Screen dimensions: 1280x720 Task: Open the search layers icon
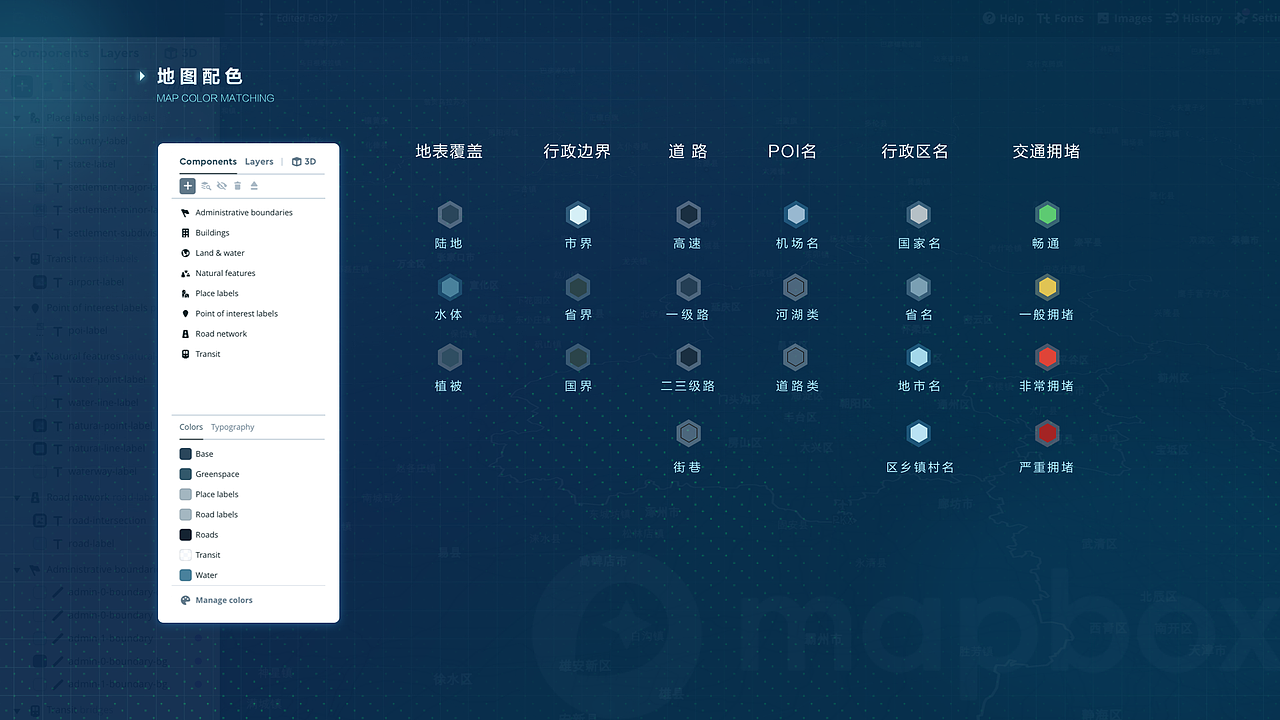(x=205, y=186)
